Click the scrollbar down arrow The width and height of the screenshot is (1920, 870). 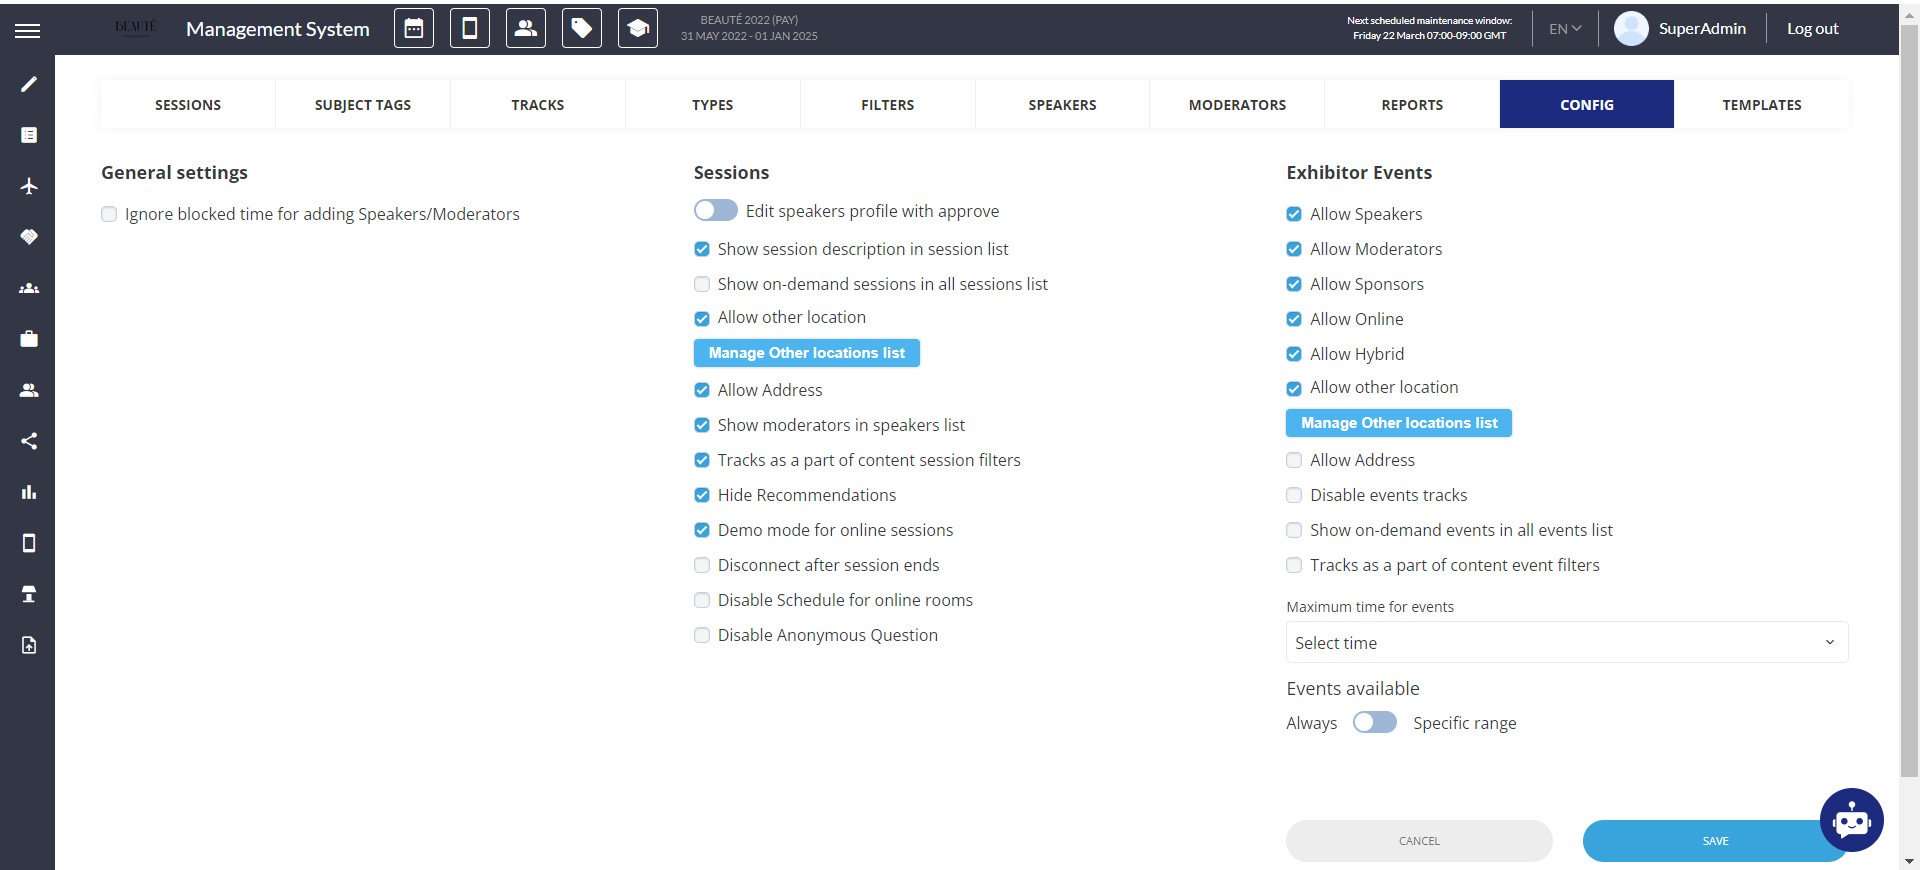pos(1909,861)
